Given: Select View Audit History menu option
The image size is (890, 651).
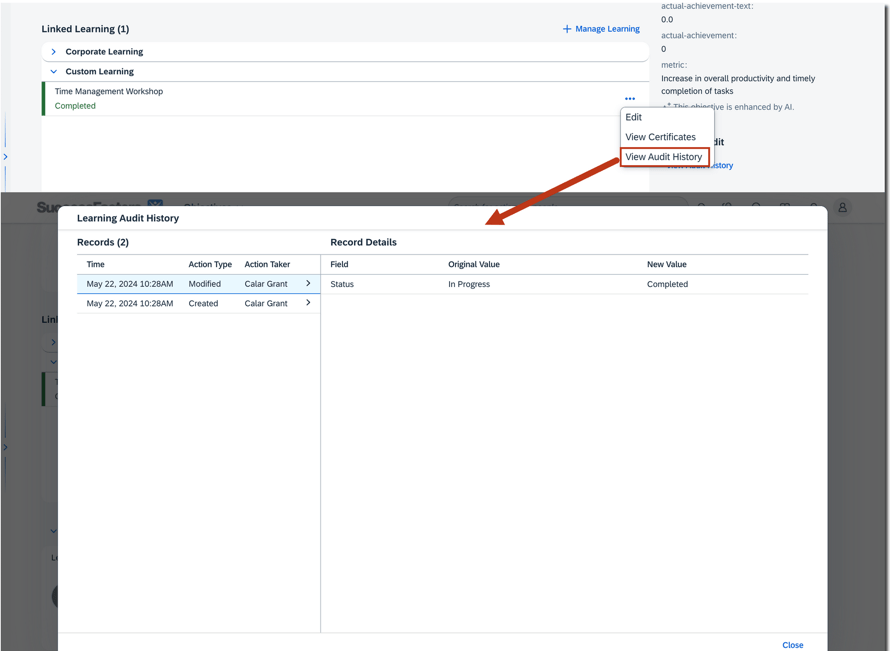Looking at the screenshot, I should 664,157.
